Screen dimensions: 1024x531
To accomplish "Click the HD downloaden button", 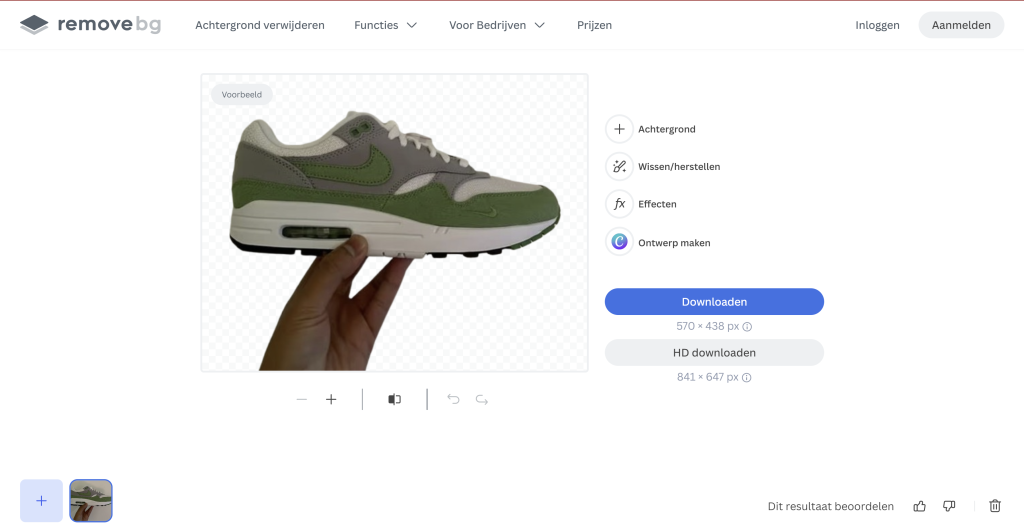I will tap(714, 353).
